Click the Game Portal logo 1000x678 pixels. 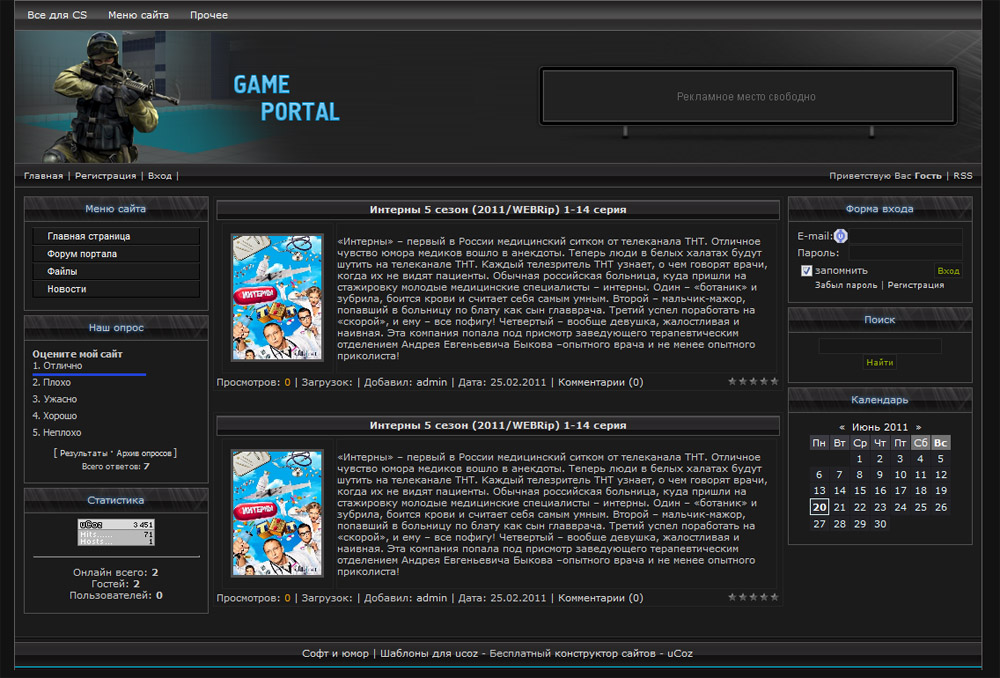(287, 98)
